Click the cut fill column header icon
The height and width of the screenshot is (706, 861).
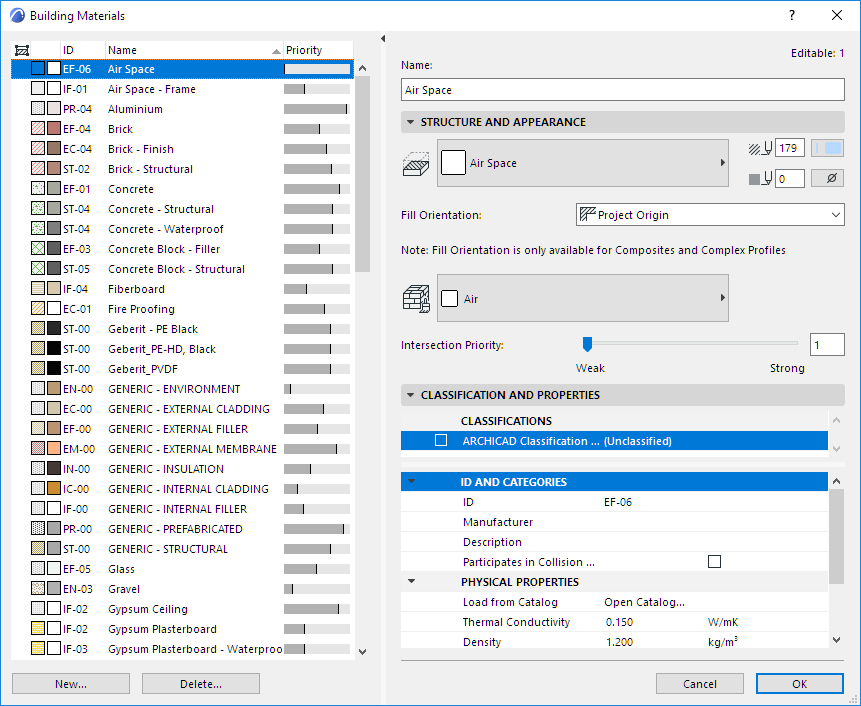tap(23, 50)
